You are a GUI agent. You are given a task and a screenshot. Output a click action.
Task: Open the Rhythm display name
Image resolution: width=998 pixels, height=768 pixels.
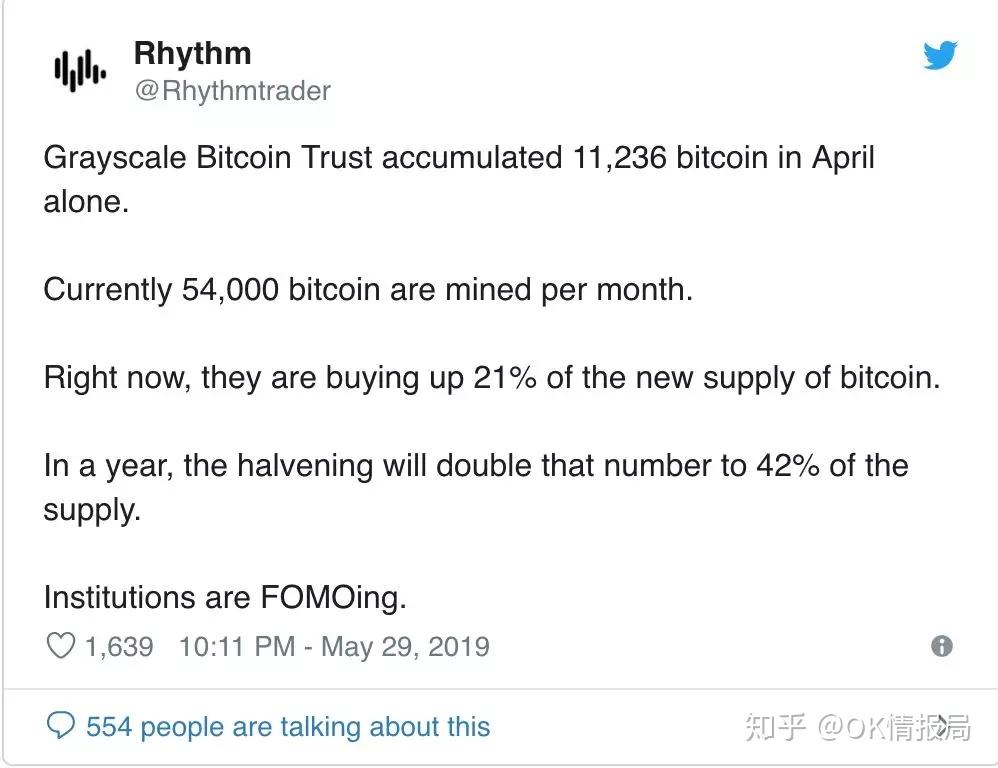[x=192, y=53]
